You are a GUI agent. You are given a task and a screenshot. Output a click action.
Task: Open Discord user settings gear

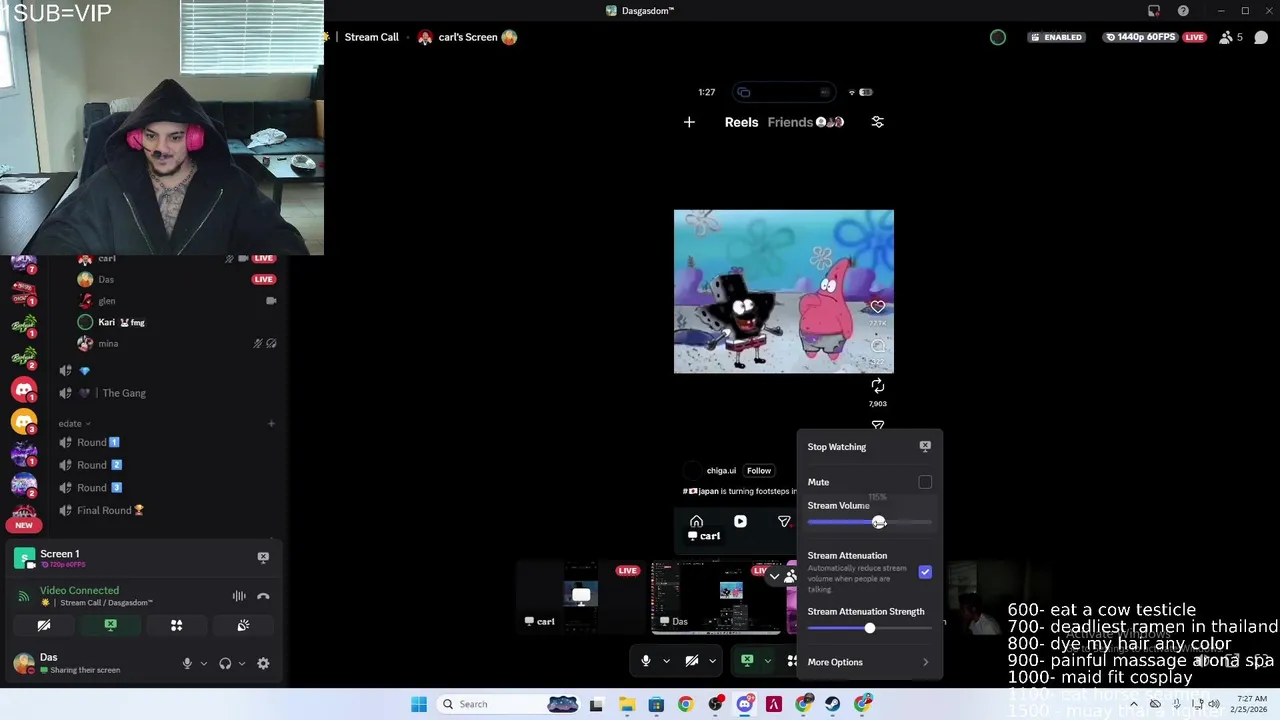pyautogui.click(x=263, y=663)
